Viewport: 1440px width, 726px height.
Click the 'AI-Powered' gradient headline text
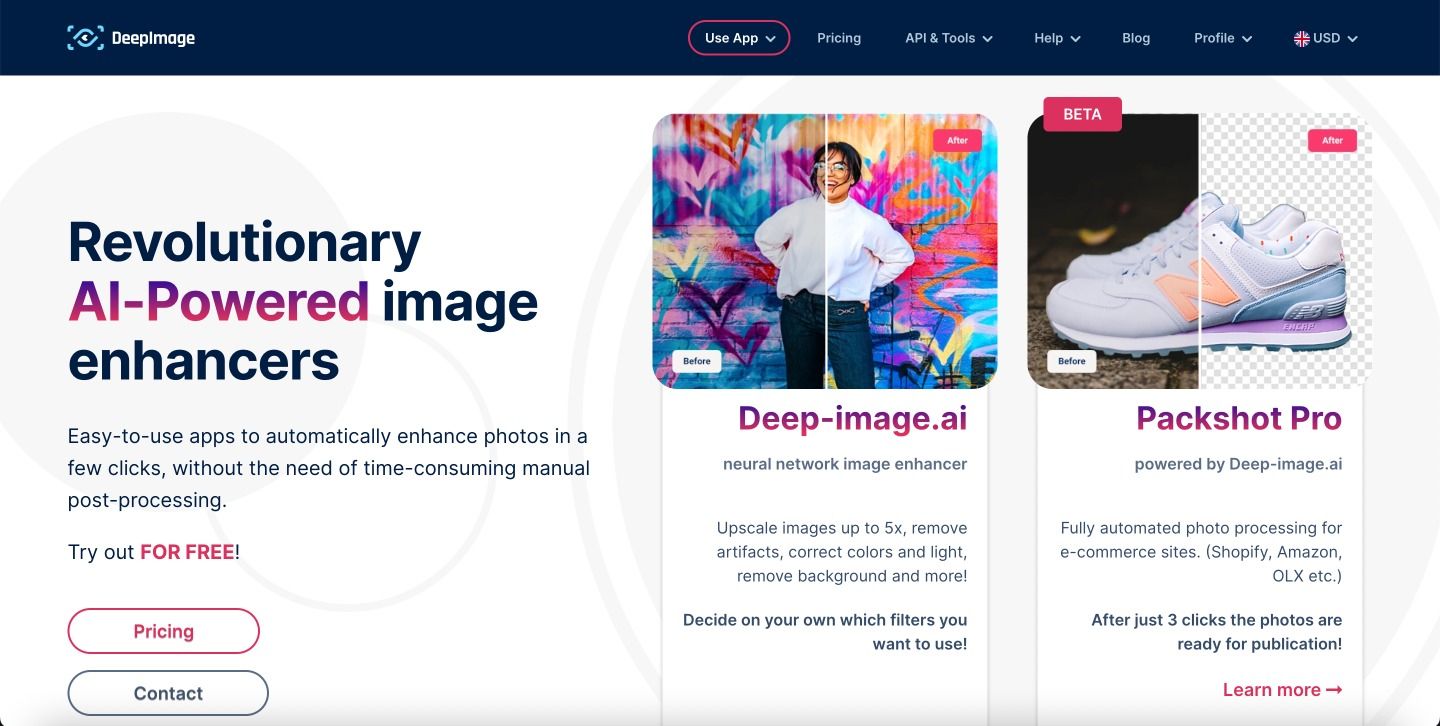pos(219,301)
